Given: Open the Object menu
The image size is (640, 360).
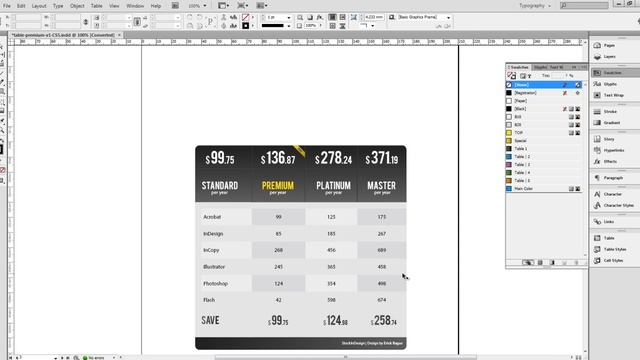Looking at the screenshot, I should coord(77,6).
